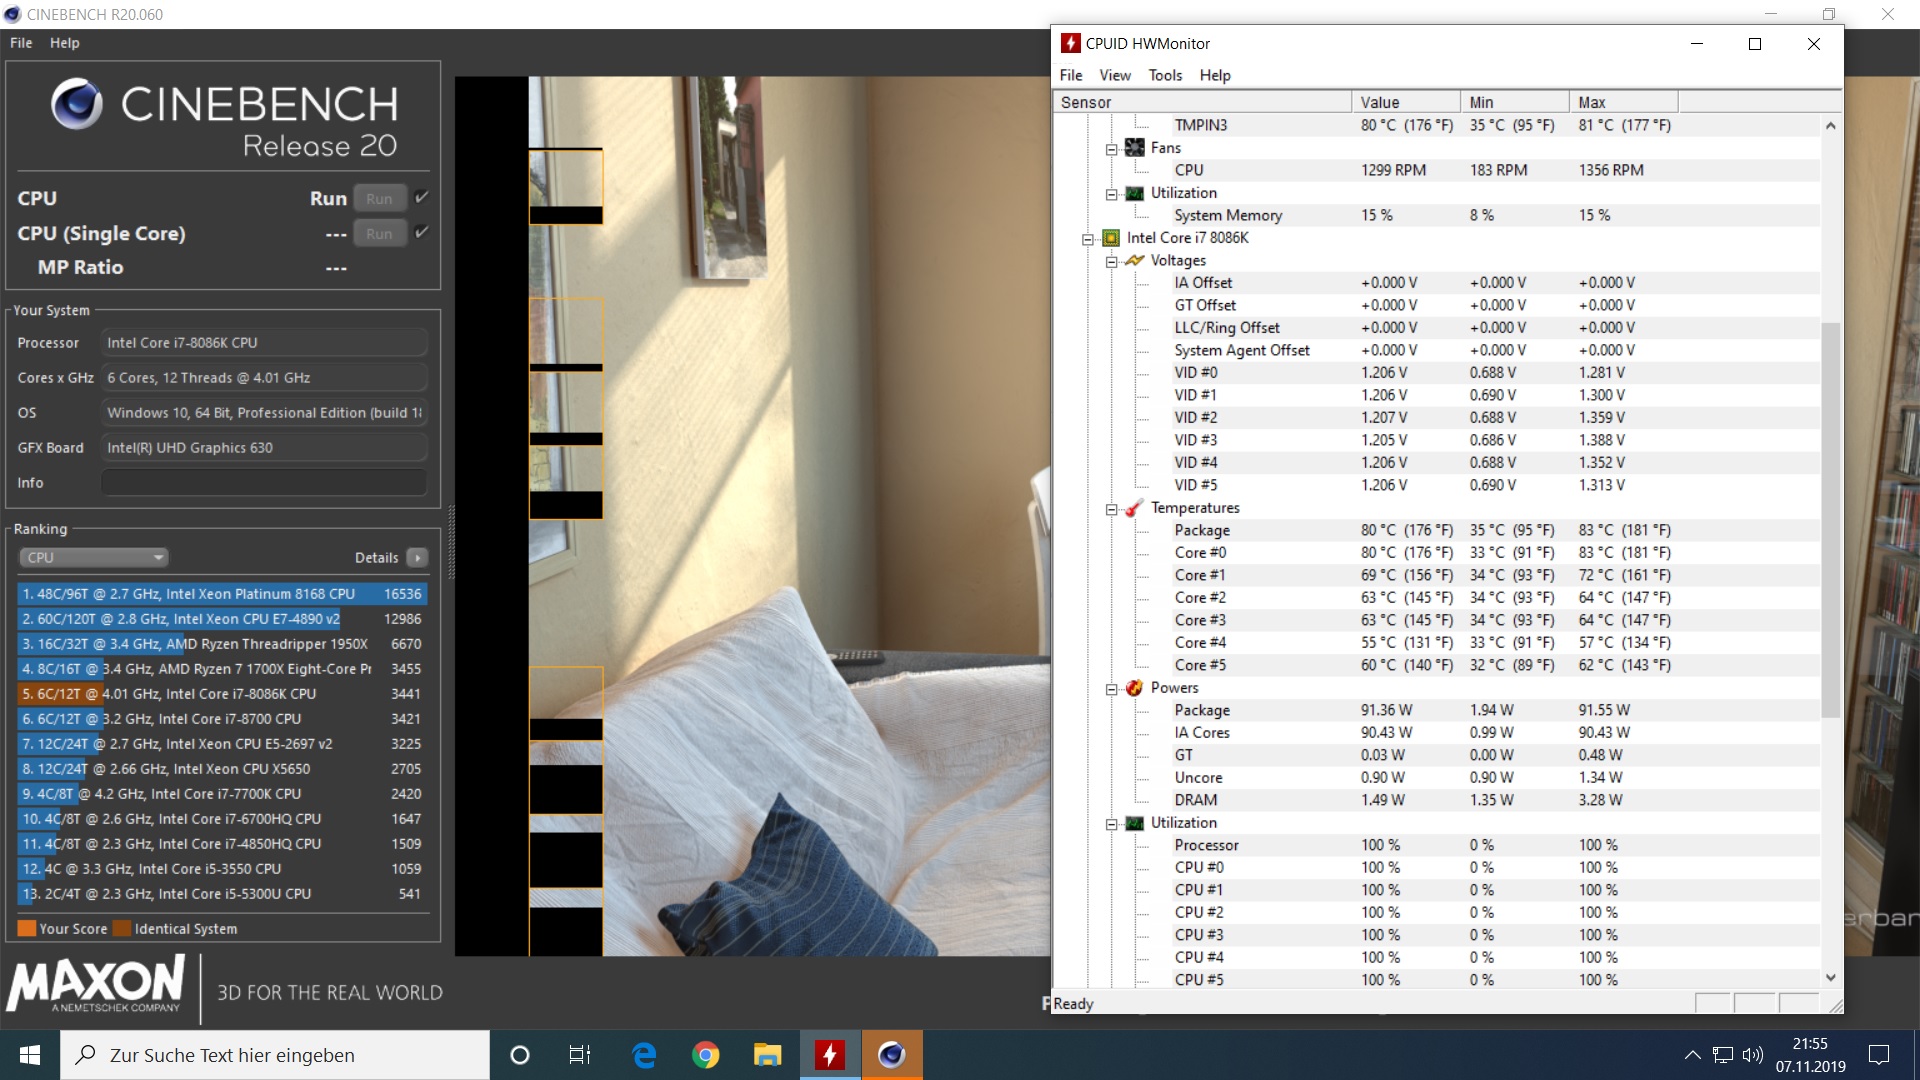The image size is (1920, 1080).
Task: Collapse the Intel Core i7 8086K node
Action: pos(1087,239)
